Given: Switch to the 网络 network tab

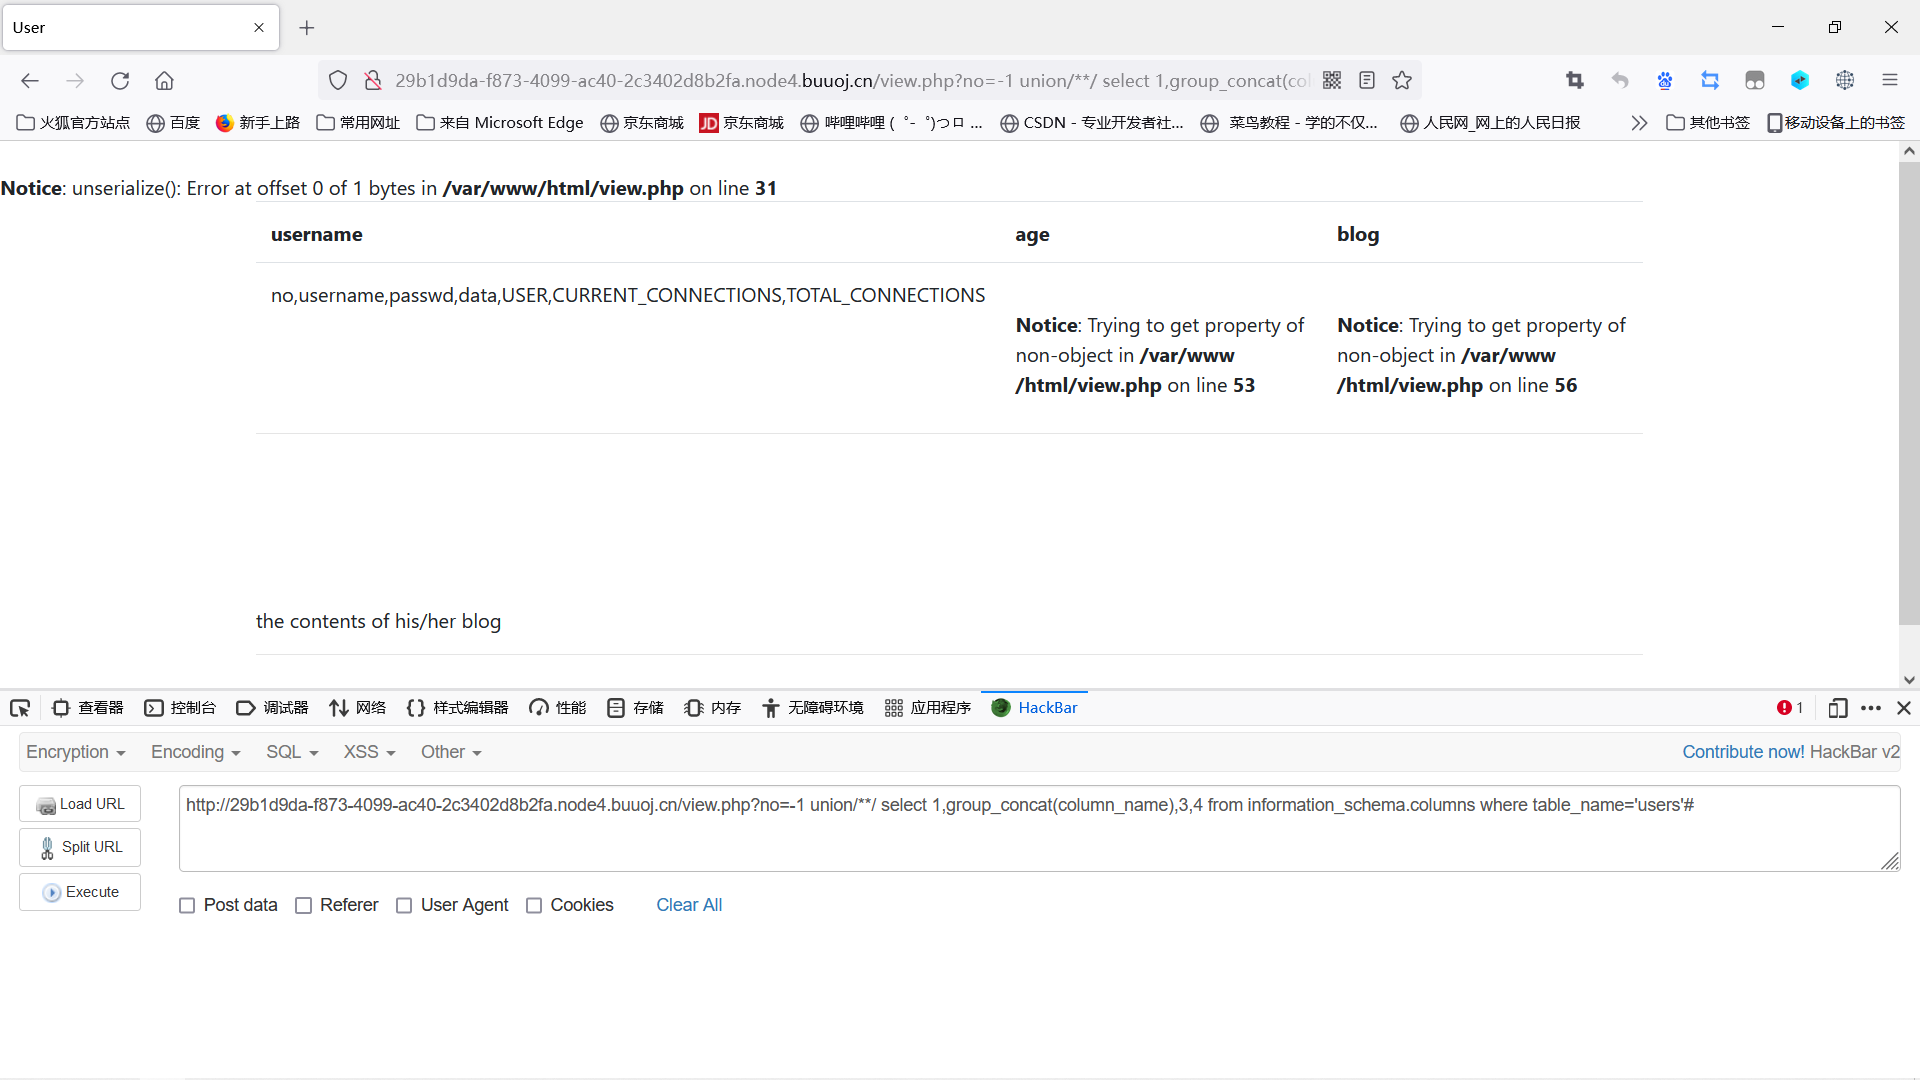Looking at the screenshot, I should coord(358,708).
